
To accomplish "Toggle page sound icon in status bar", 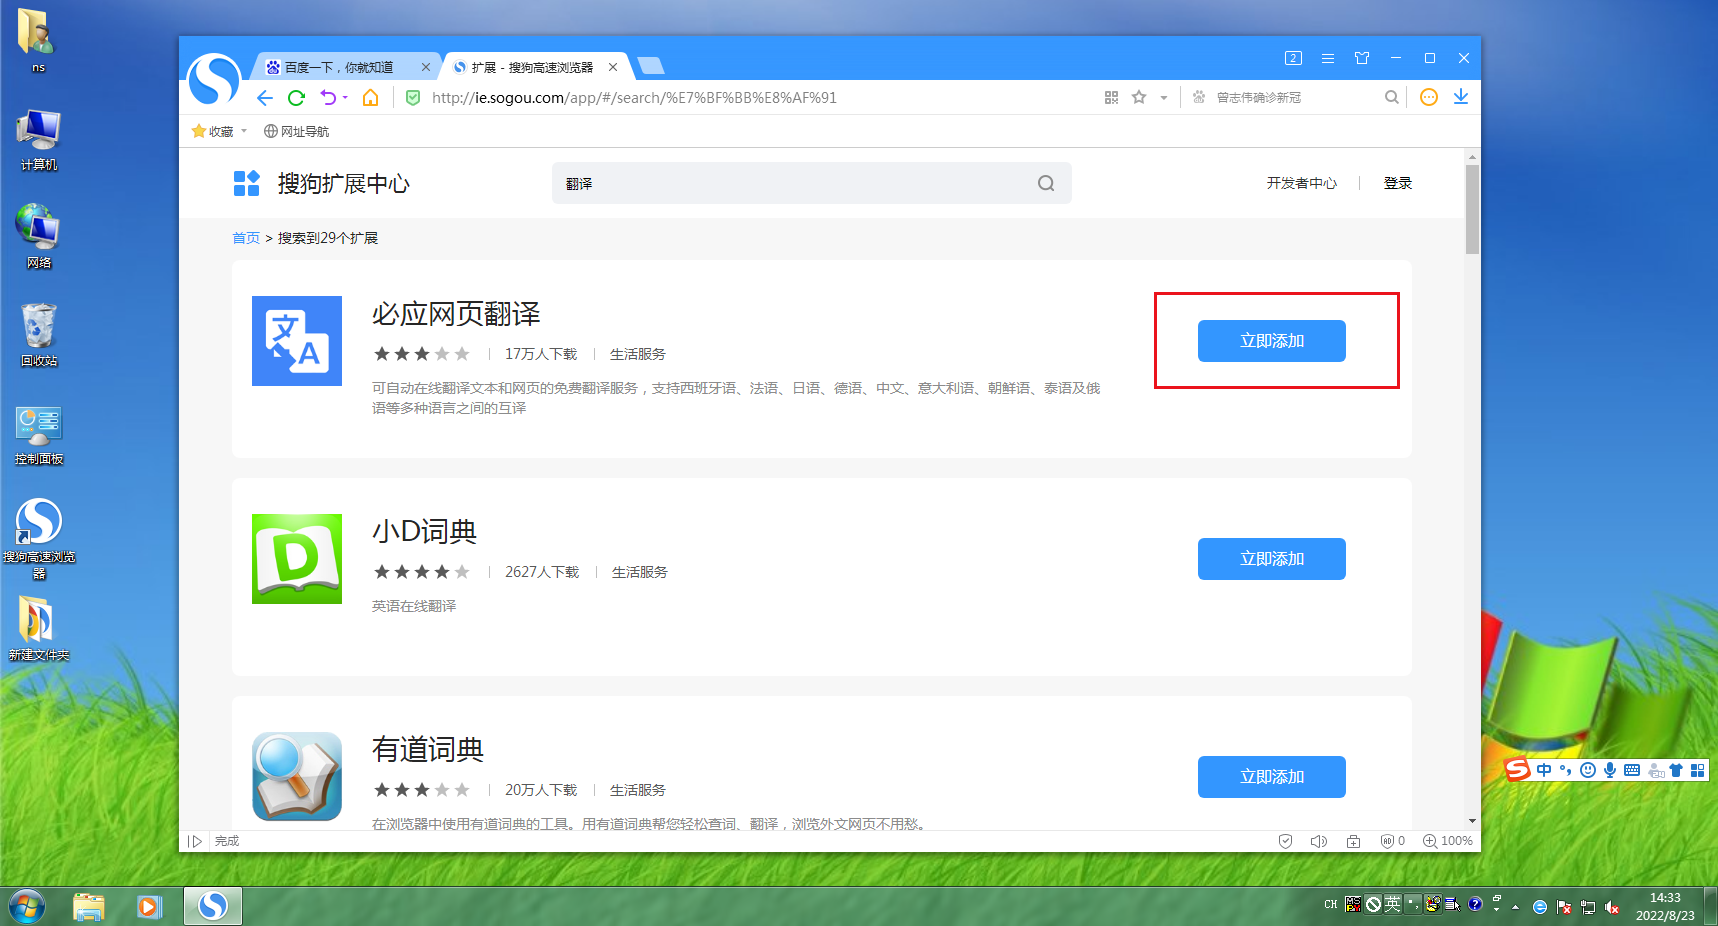I will (x=1319, y=841).
